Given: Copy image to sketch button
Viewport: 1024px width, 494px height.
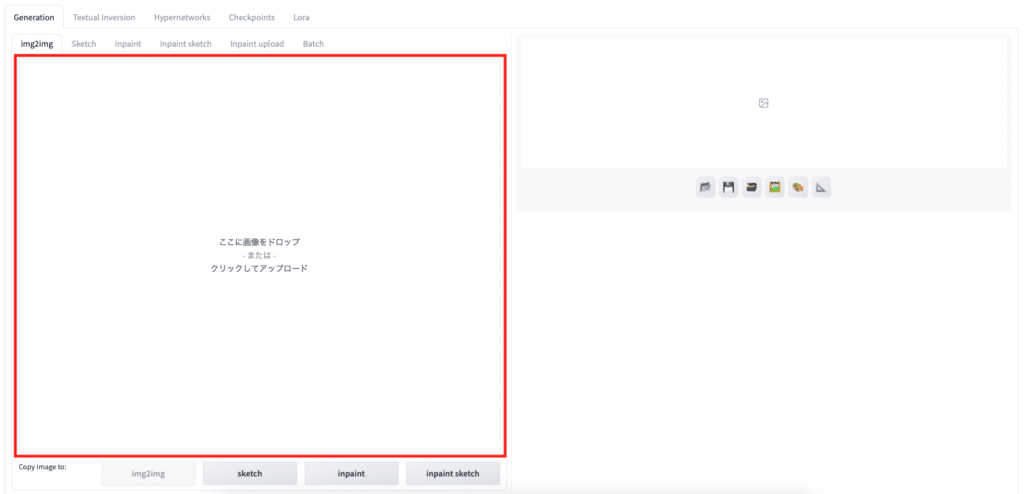Looking at the screenshot, I should [250, 474].
